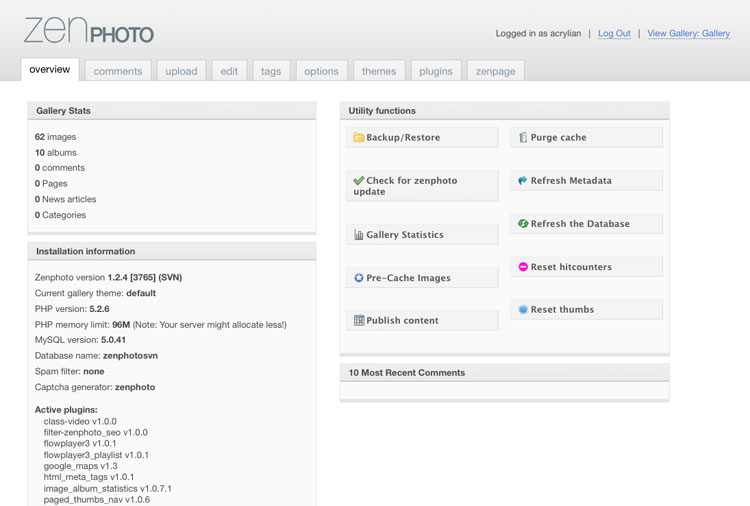The width and height of the screenshot is (750, 506).
Task: Click the class-video v1.0.0 plugin entry
Action: [x=80, y=421]
